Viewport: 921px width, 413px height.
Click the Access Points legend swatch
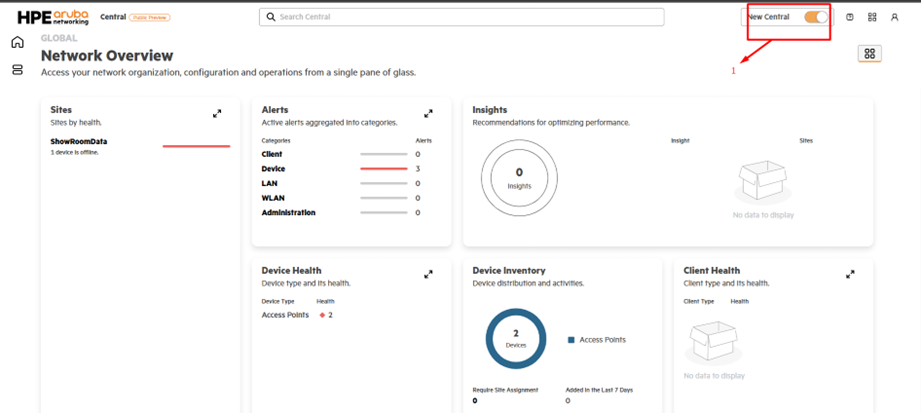click(571, 340)
